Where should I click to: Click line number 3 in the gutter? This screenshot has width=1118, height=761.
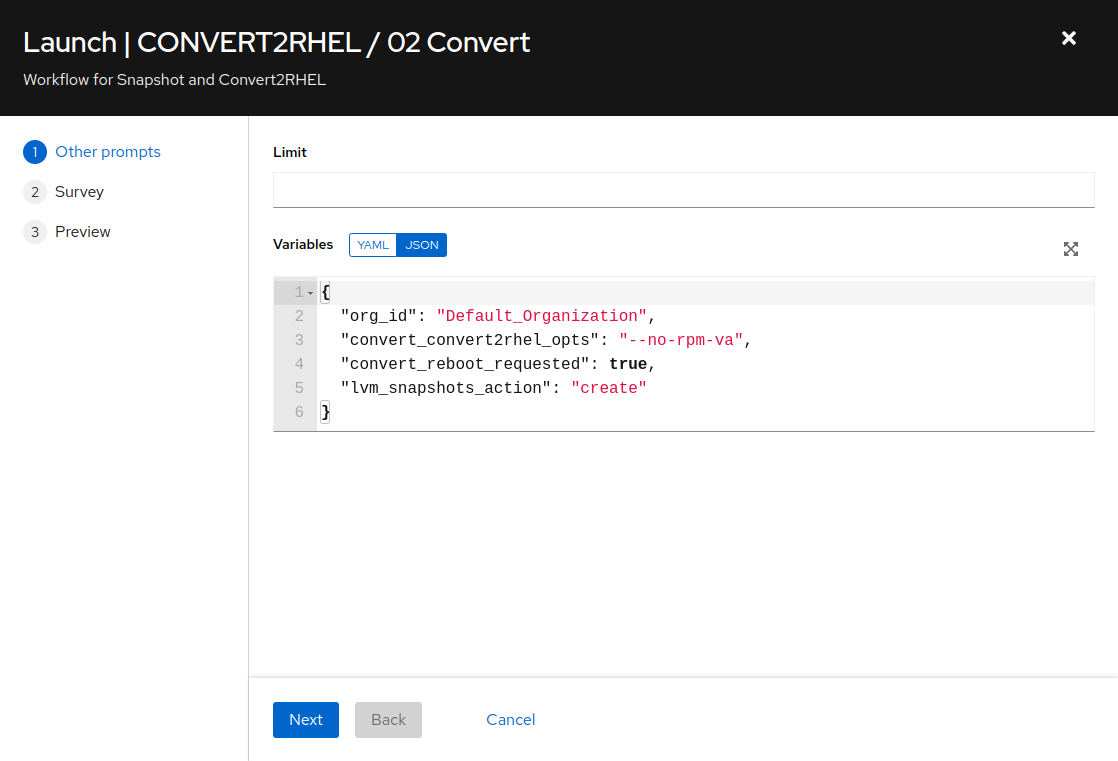[x=299, y=340]
